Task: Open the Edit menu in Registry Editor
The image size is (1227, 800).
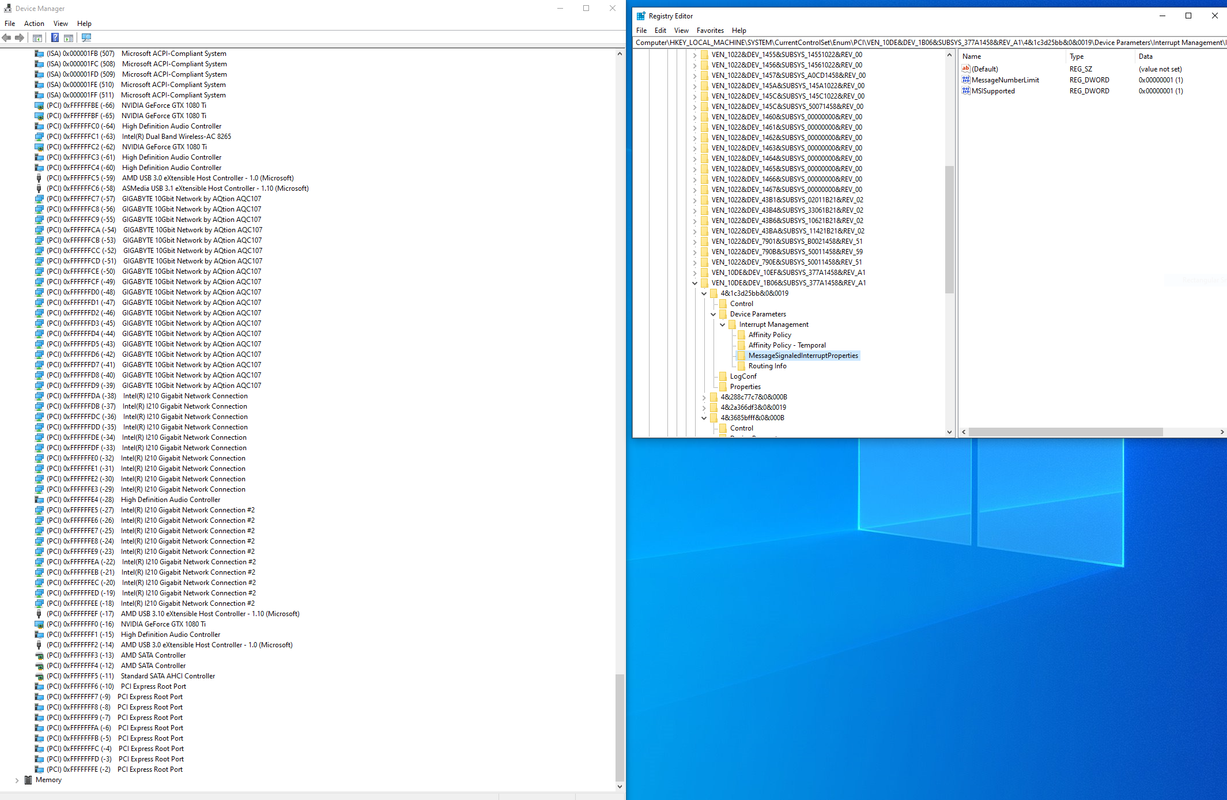Action: [x=660, y=31]
